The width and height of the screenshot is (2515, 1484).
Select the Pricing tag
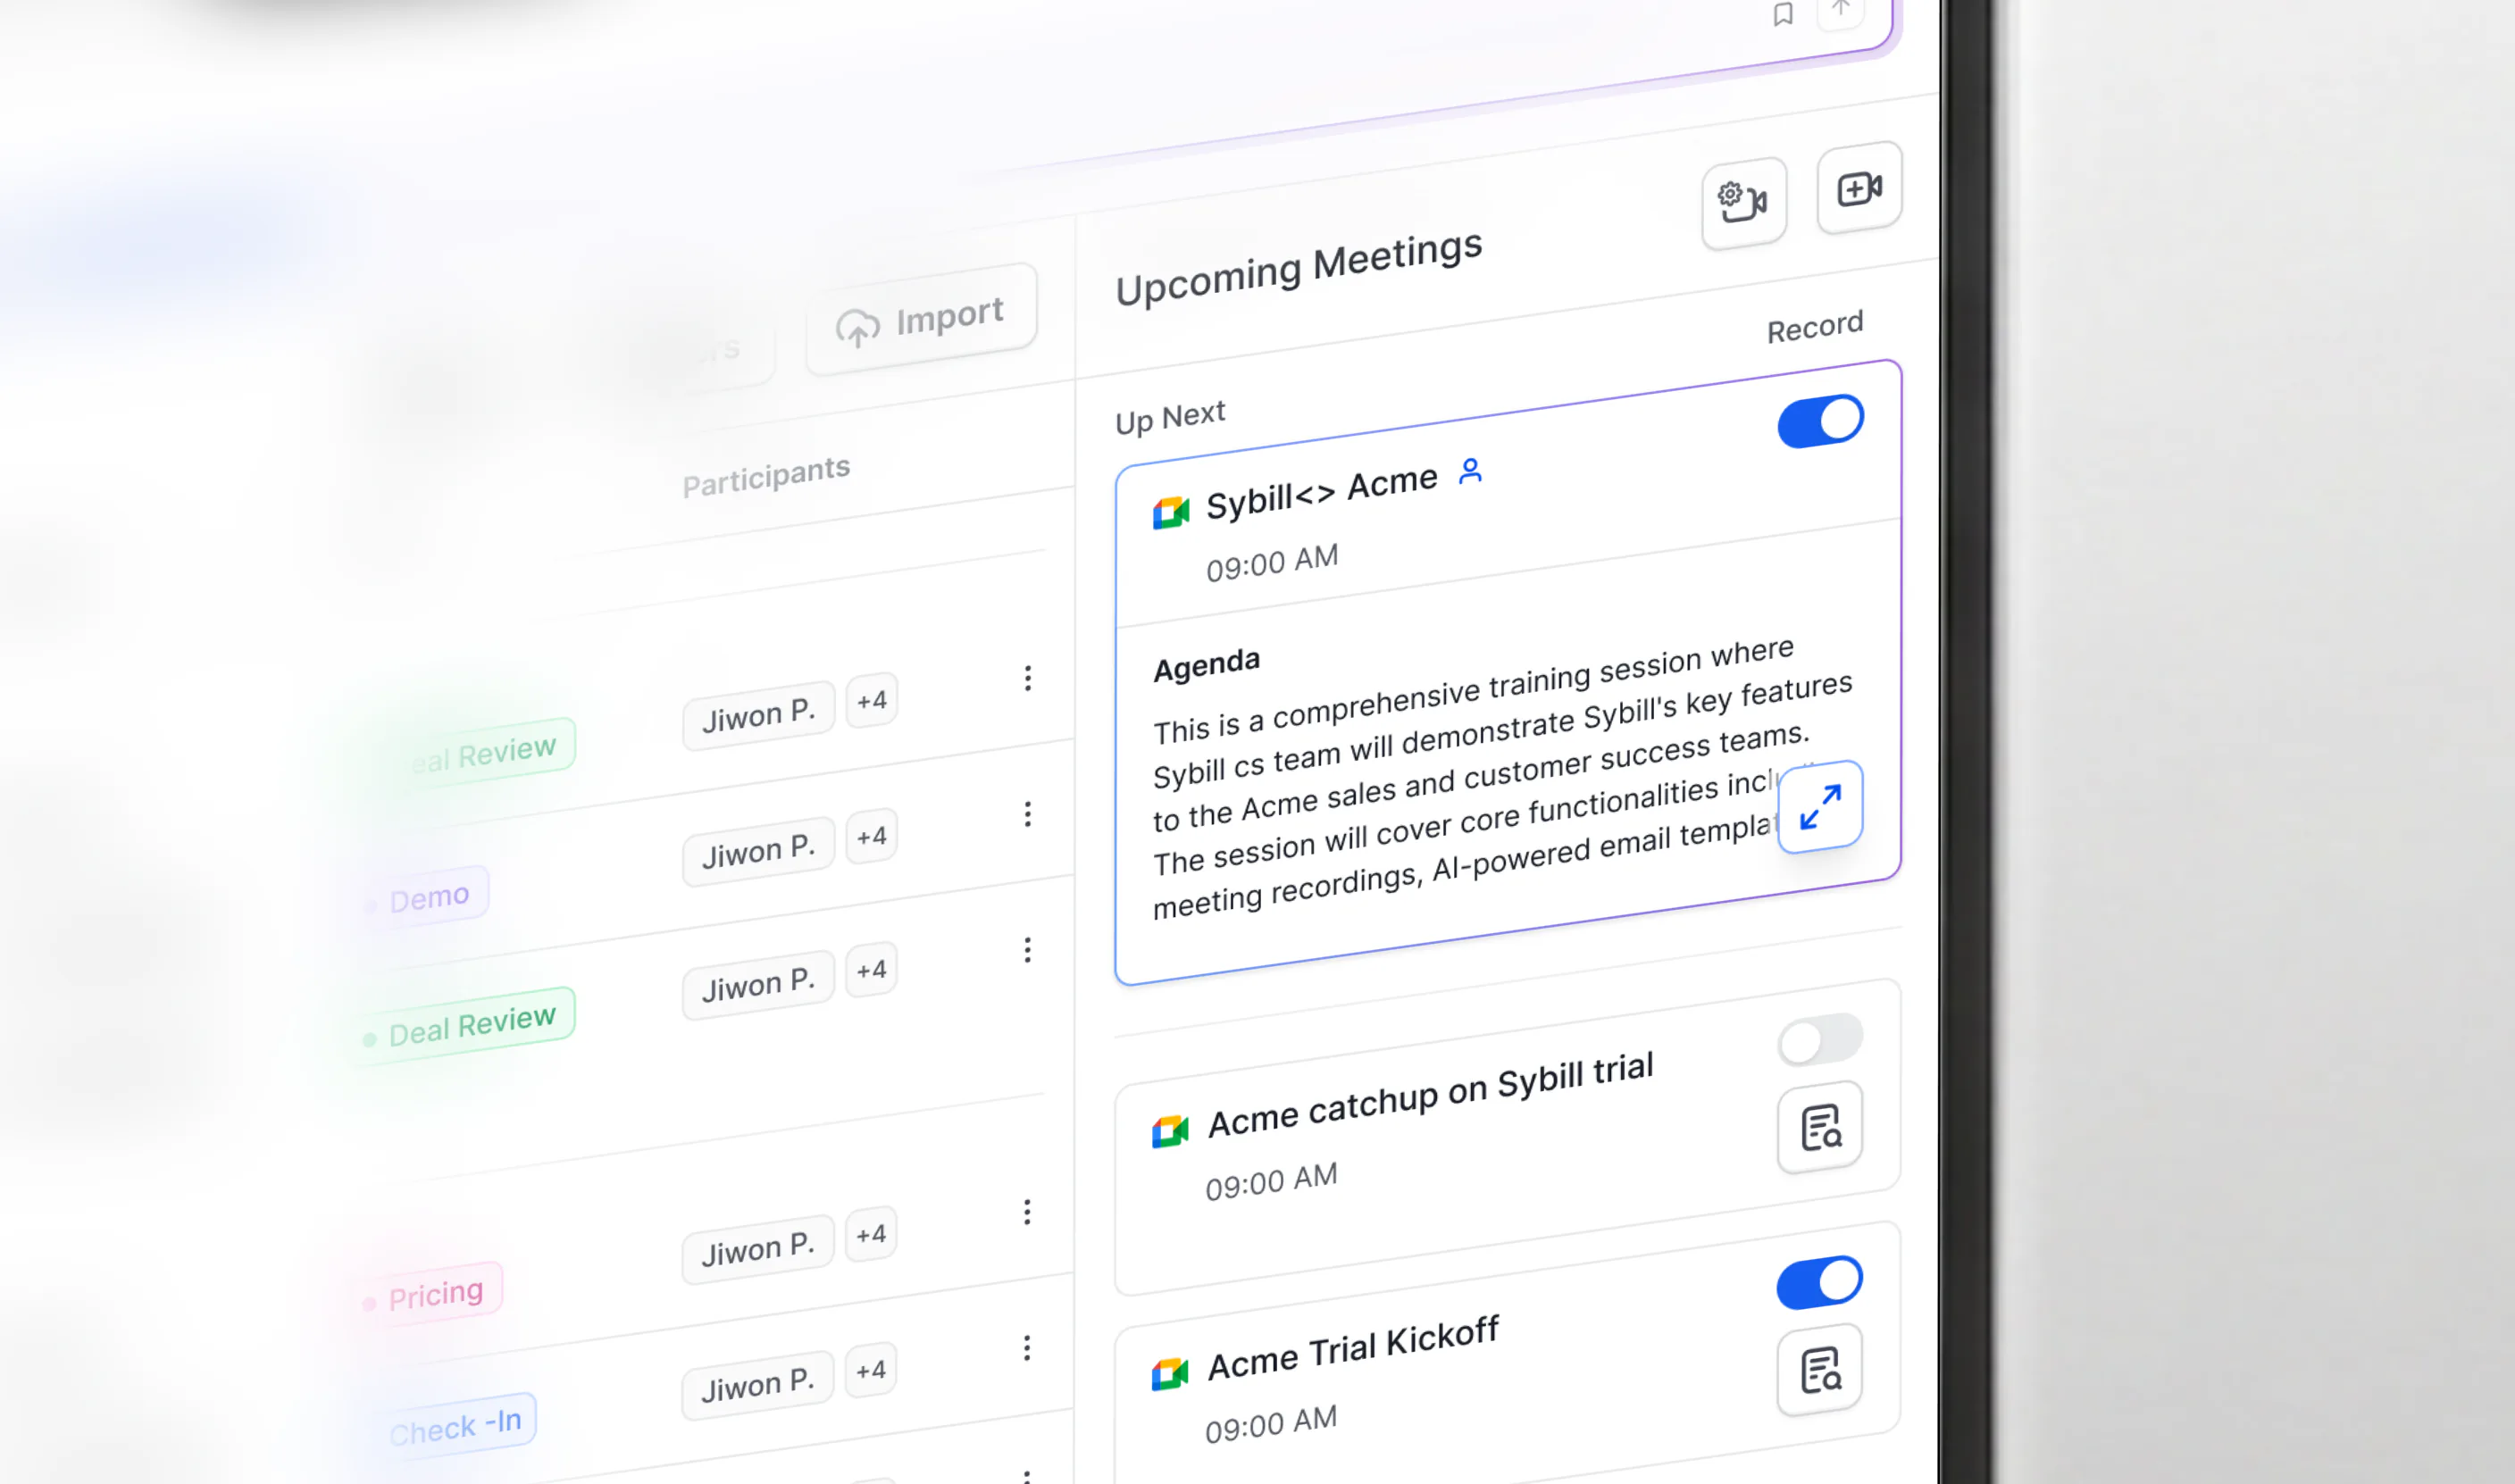[x=431, y=1295]
